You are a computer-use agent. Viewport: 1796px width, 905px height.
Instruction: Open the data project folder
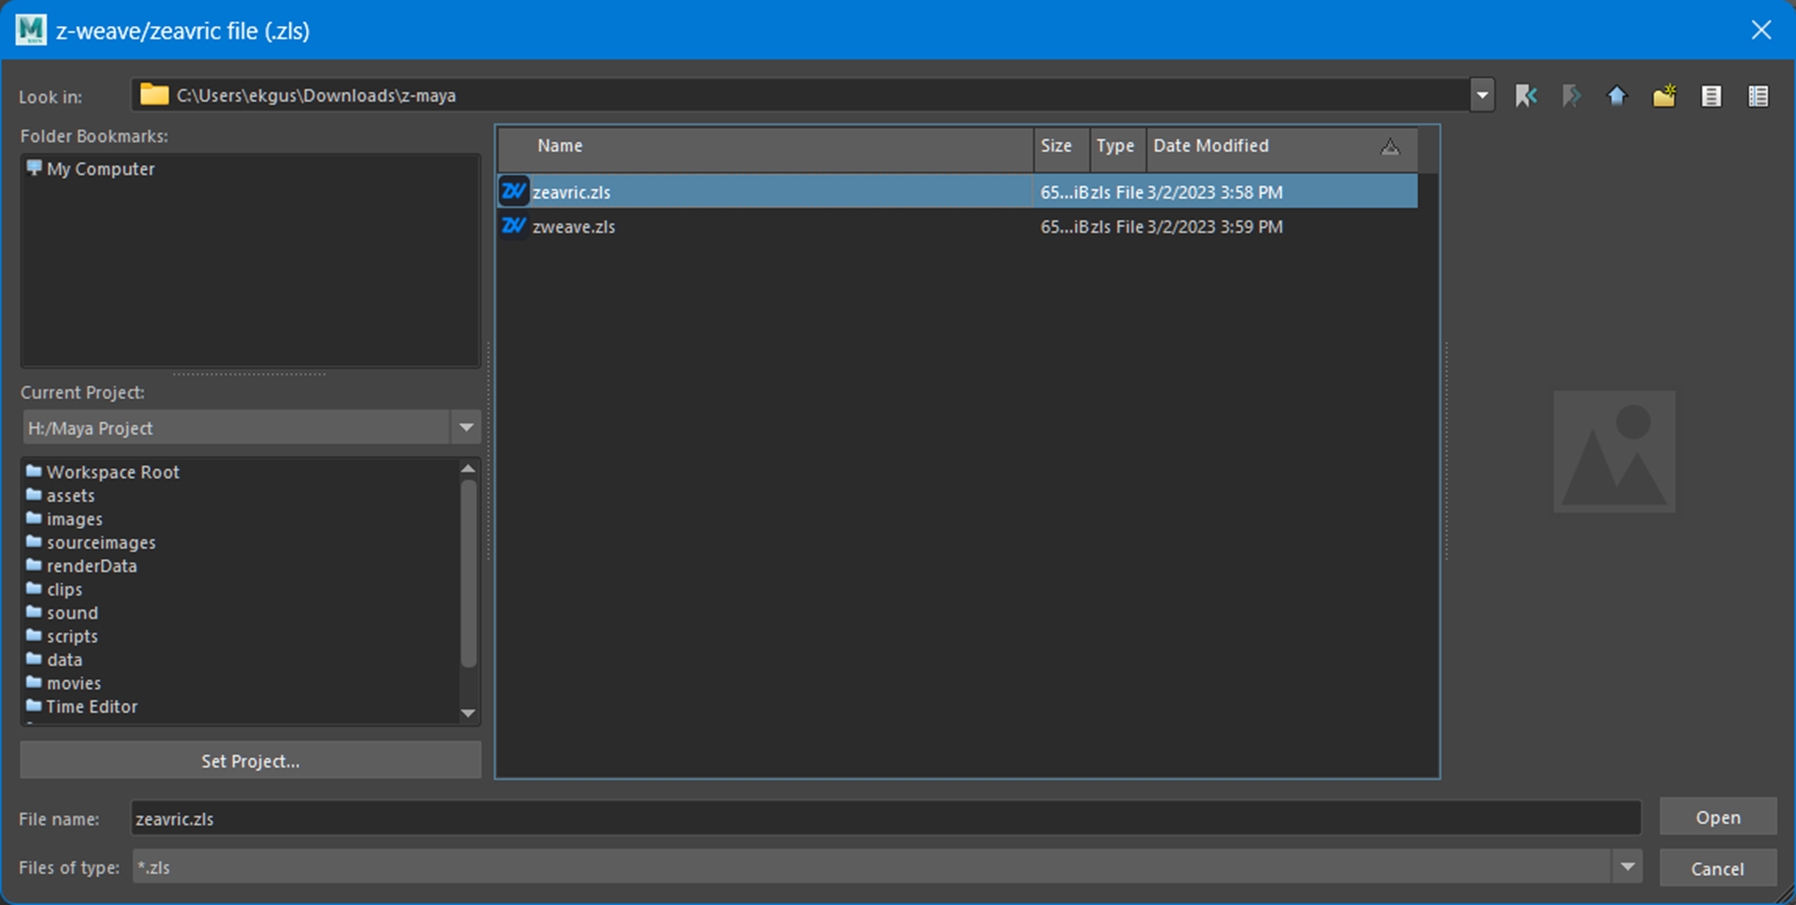(54, 660)
